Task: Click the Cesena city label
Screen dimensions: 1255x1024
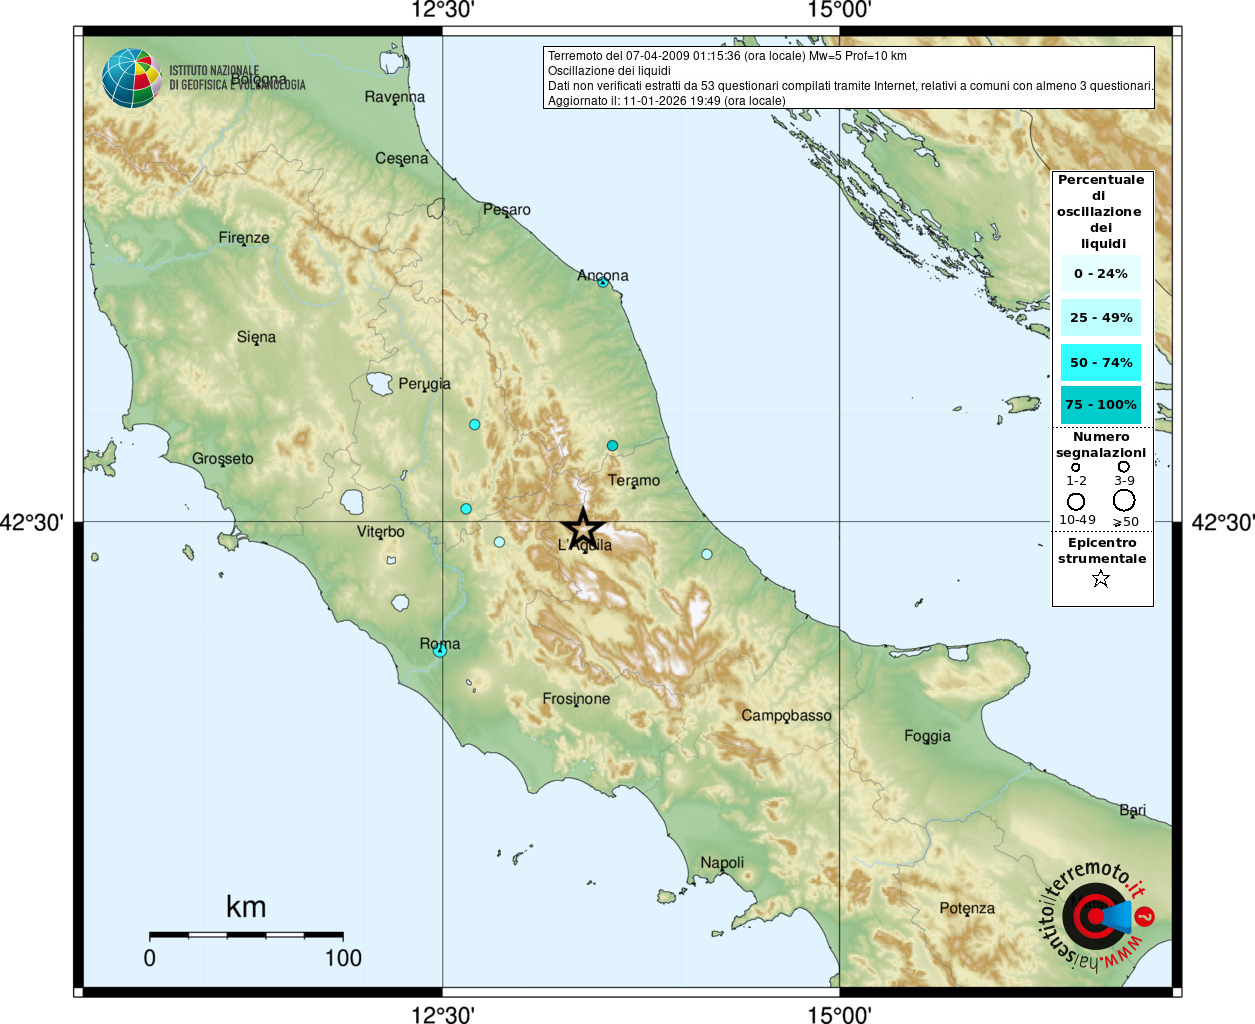Action: (x=401, y=158)
